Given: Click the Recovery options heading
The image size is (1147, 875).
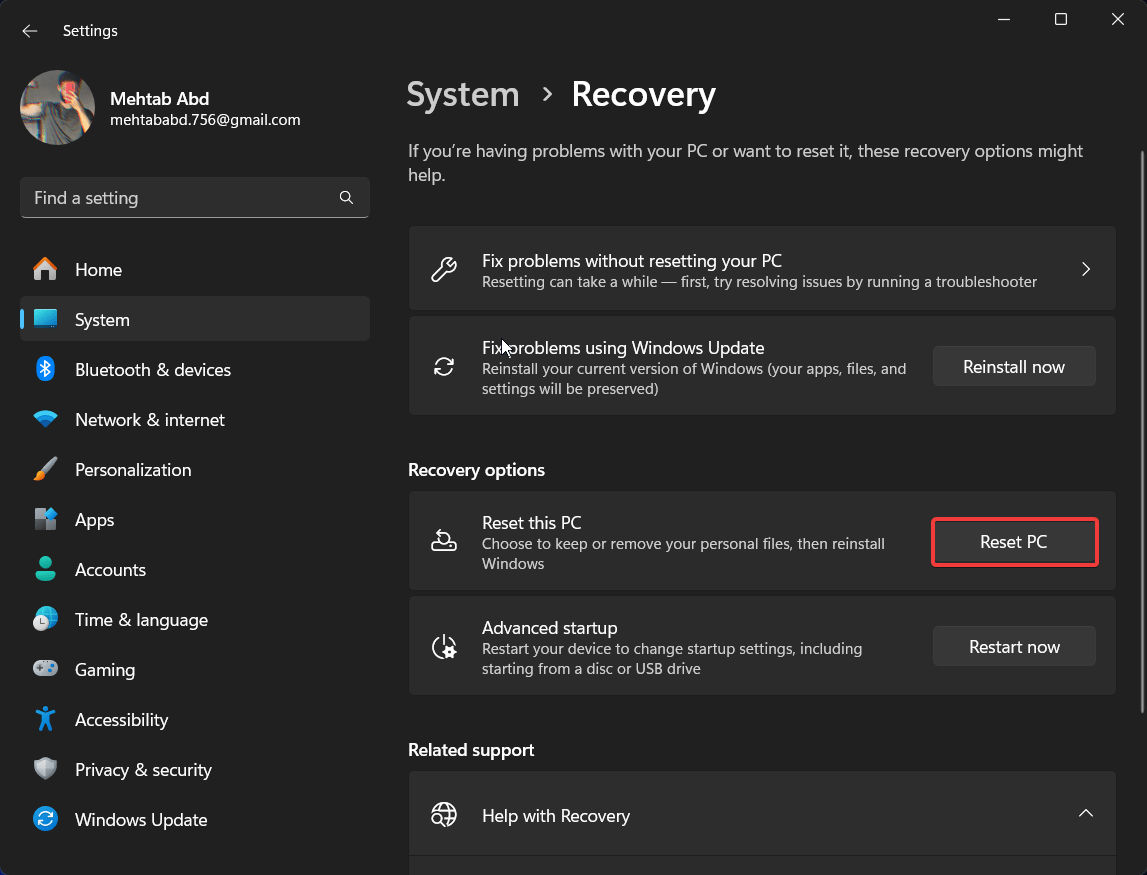Looking at the screenshot, I should (476, 470).
